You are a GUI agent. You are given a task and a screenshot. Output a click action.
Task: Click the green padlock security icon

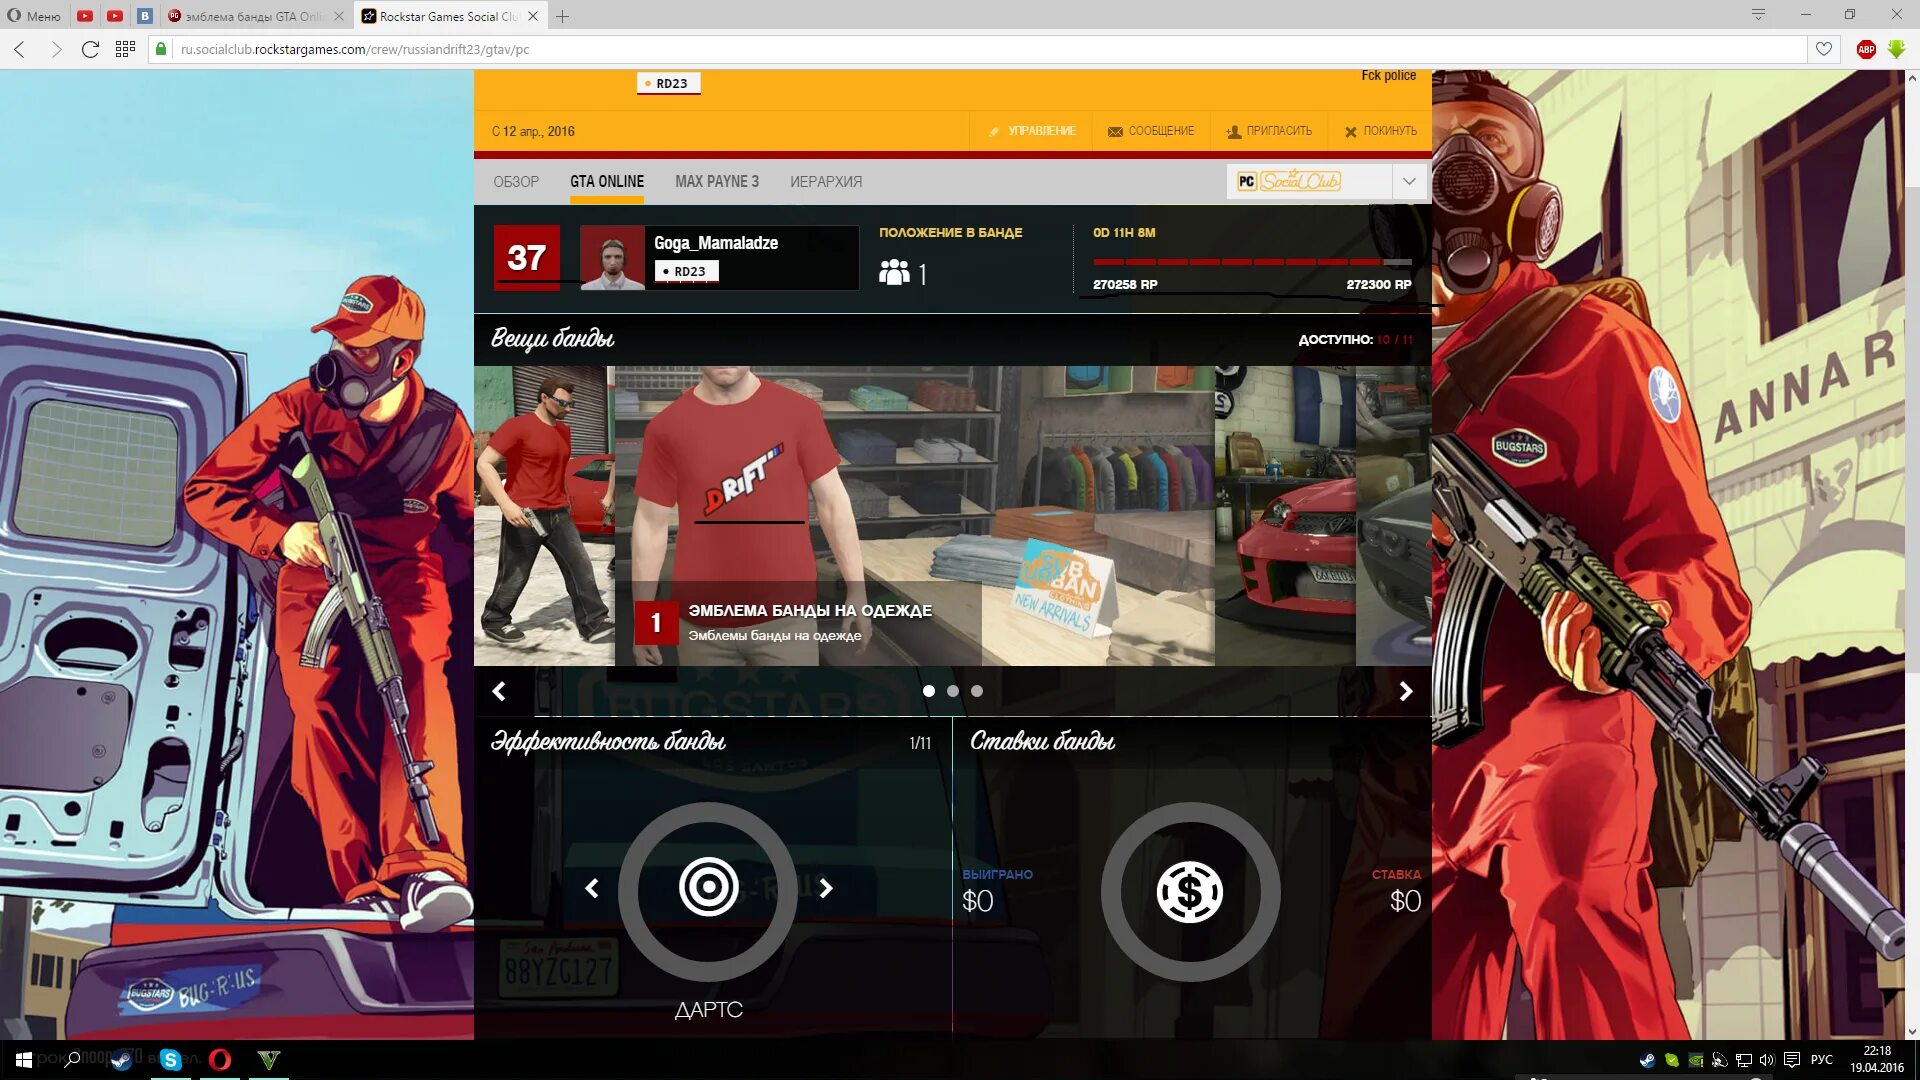[160, 49]
